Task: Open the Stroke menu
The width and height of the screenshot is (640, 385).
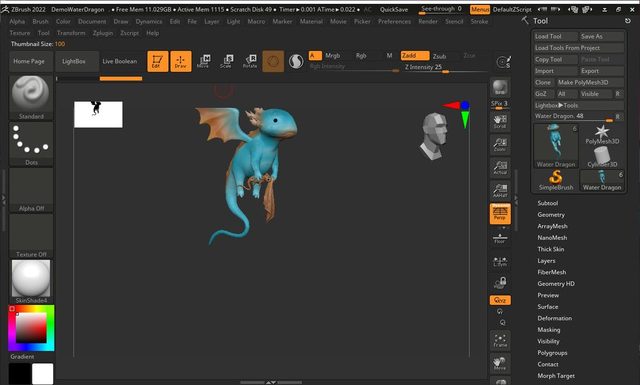Action: [479, 21]
